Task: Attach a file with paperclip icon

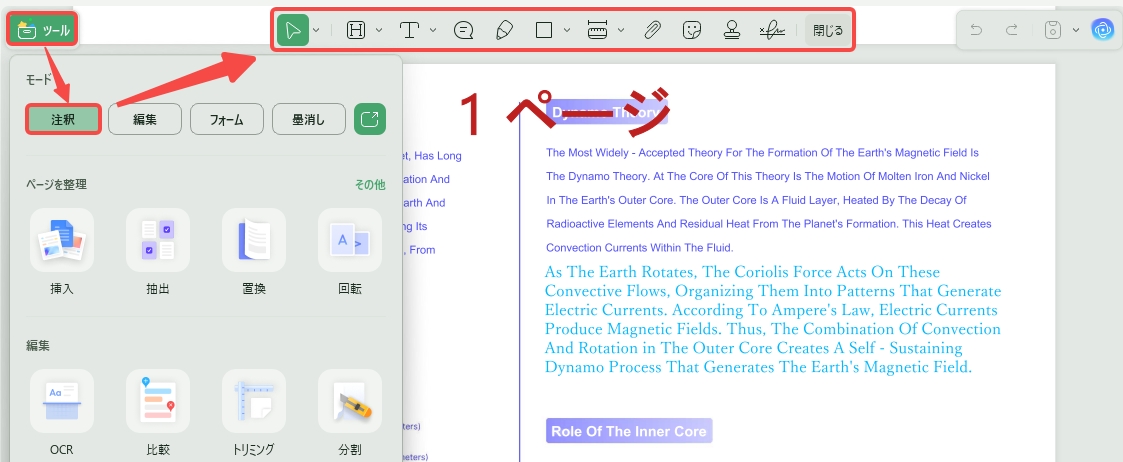Action: click(651, 30)
